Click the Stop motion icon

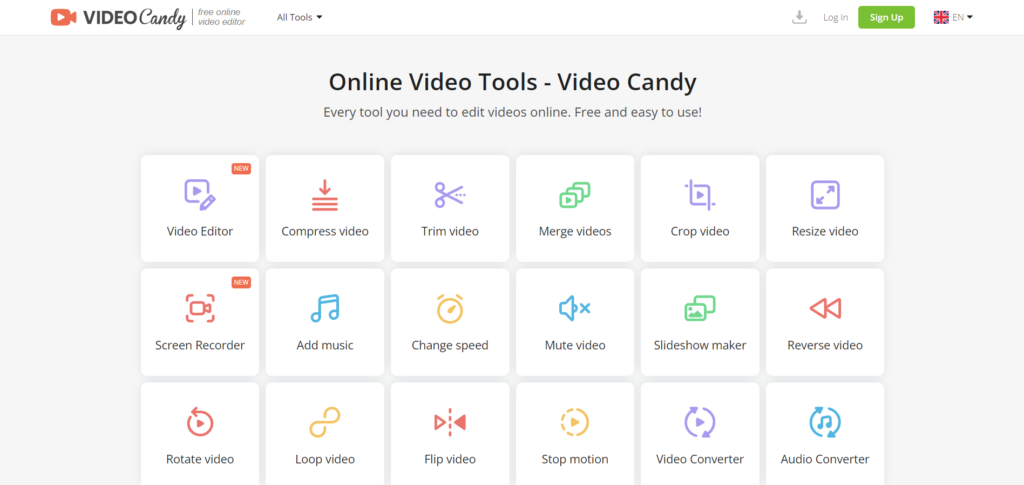pos(575,422)
